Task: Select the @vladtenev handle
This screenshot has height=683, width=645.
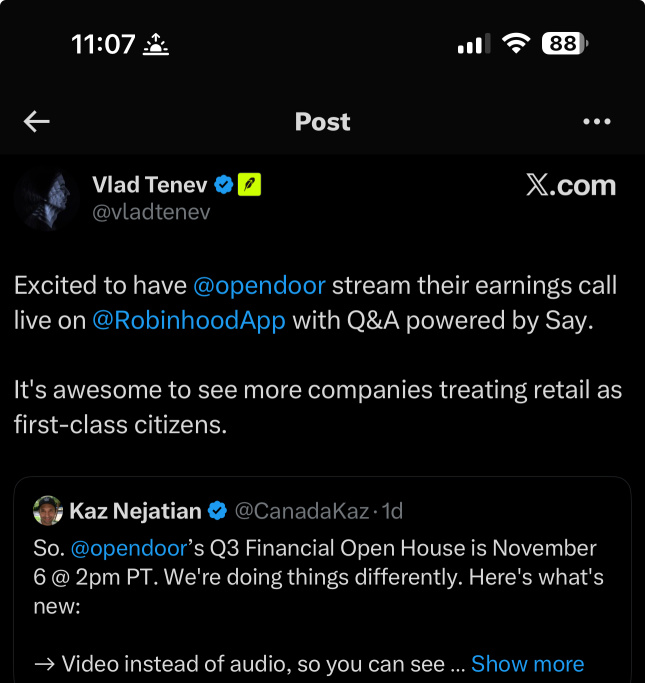Action: click(151, 212)
